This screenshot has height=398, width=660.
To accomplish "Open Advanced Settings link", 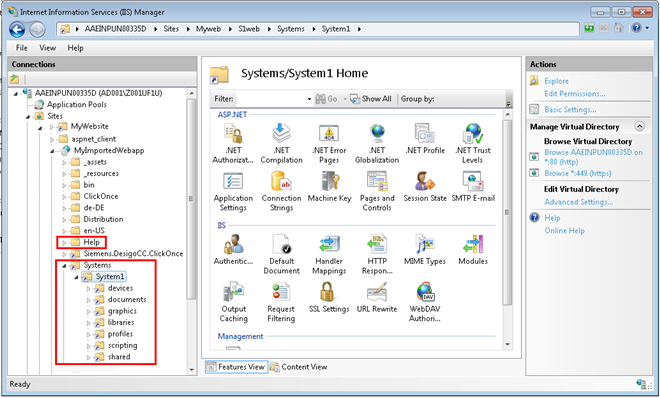I will click(578, 202).
